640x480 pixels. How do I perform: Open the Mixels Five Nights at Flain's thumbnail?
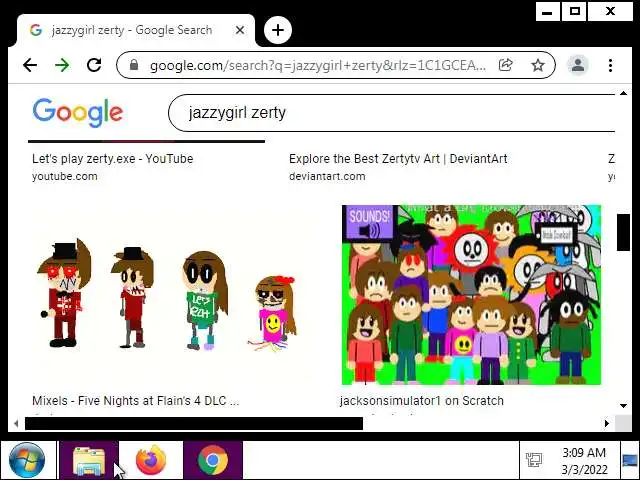[169, 295]
